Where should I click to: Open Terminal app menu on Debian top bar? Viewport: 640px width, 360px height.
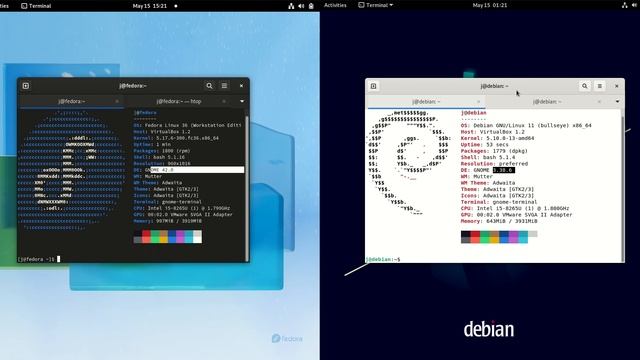[376, 5]
